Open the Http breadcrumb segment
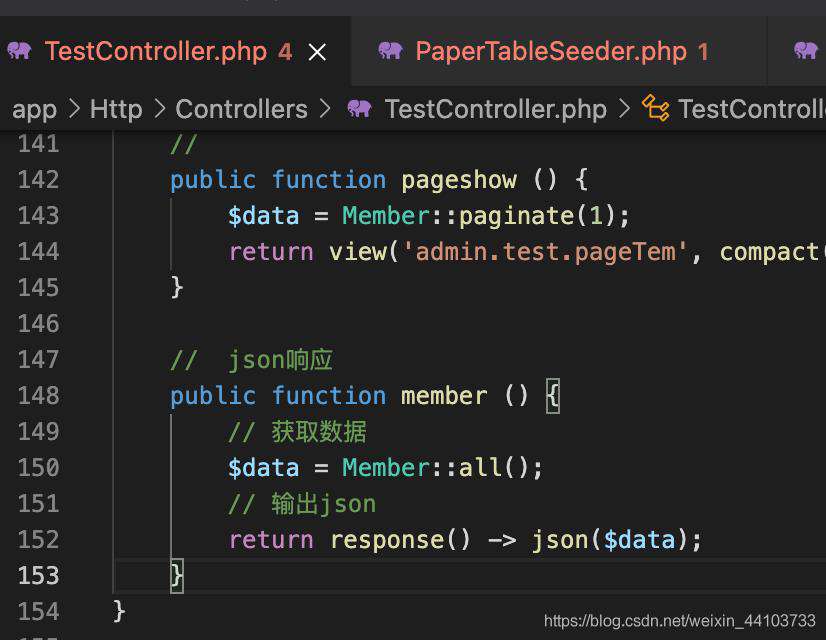Viewport: 826px width, 640px height. 116,109
